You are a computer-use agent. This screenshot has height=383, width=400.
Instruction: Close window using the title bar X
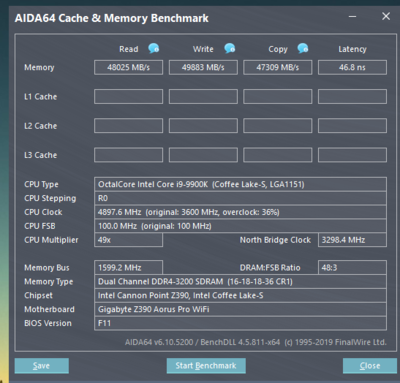386,16
